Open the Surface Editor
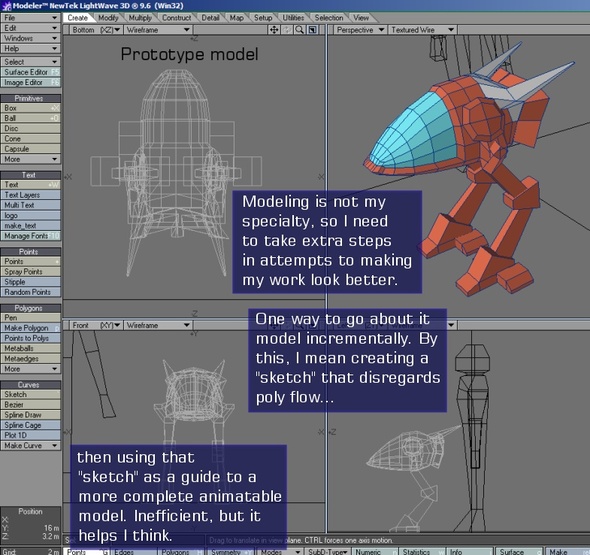Viewport: 590px width, 555px height. coord(30,72)
